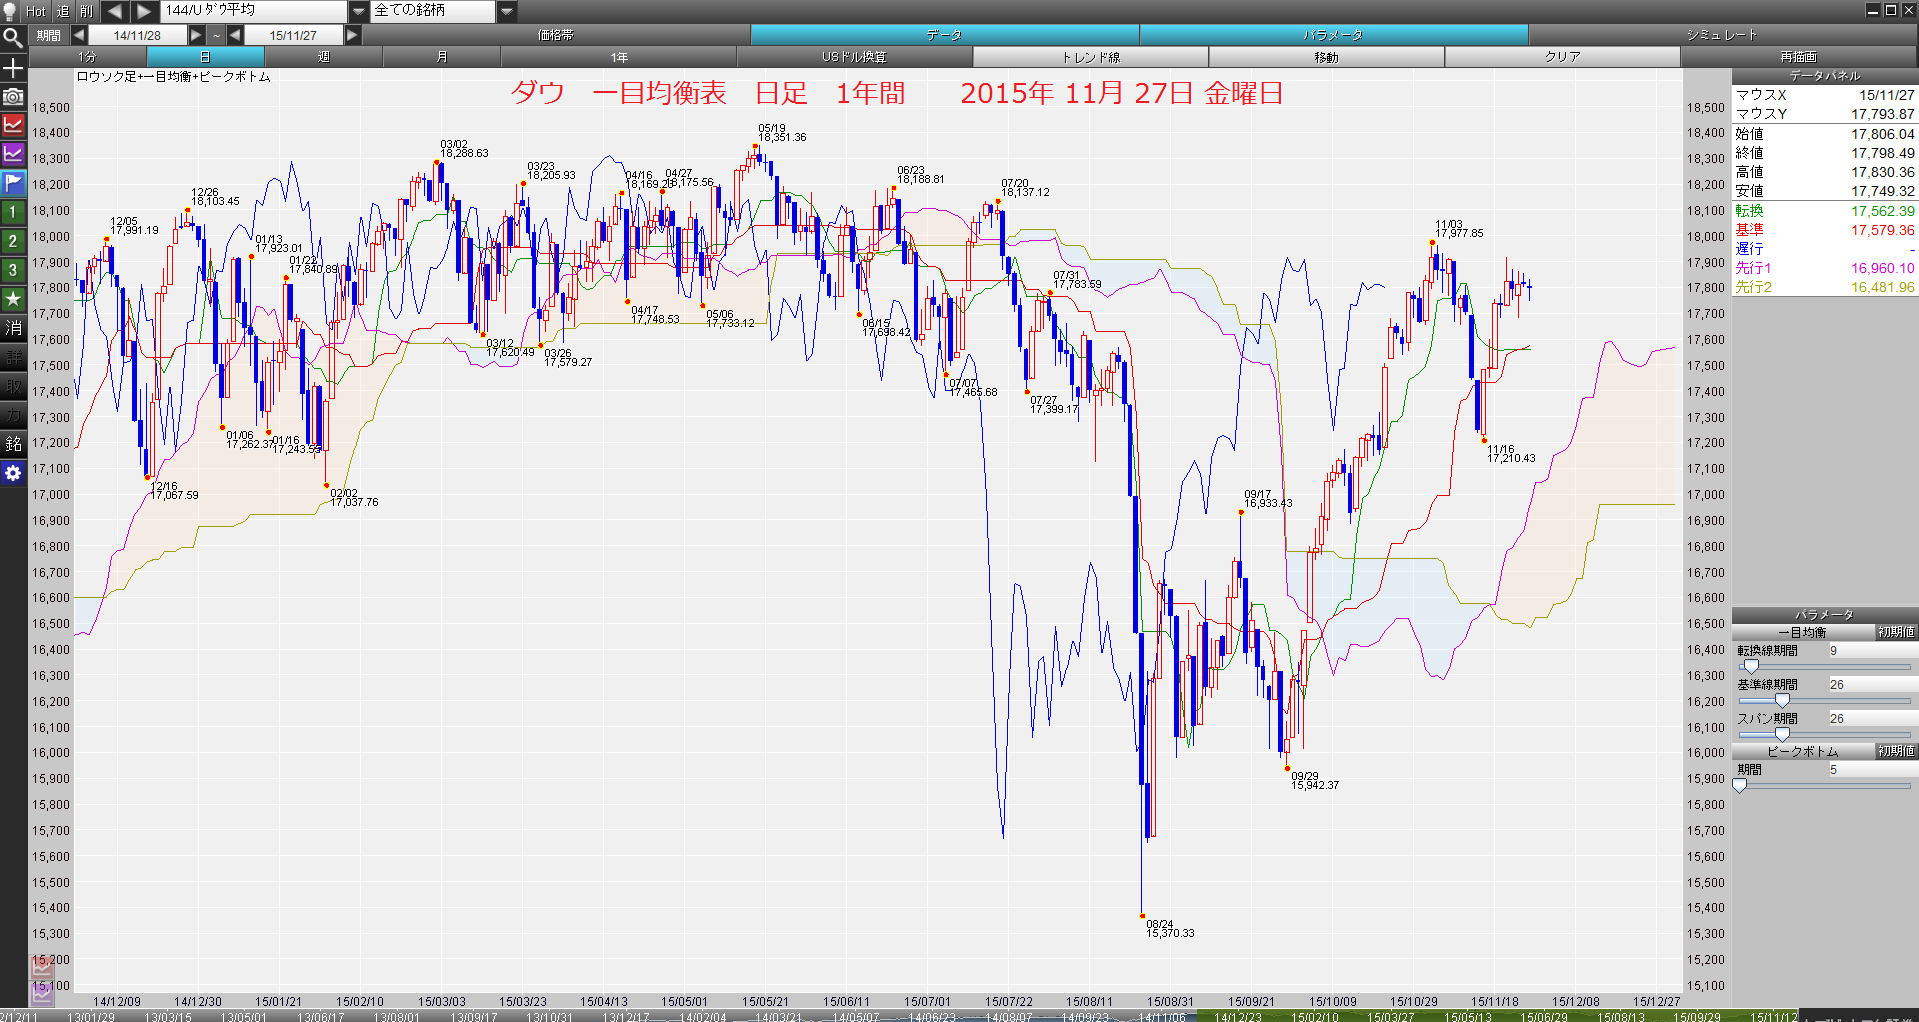Click the ピークボトム 期間 value field
Image resolution: width=1919 pixels, height=1022 pixels.
(1871, 770)
